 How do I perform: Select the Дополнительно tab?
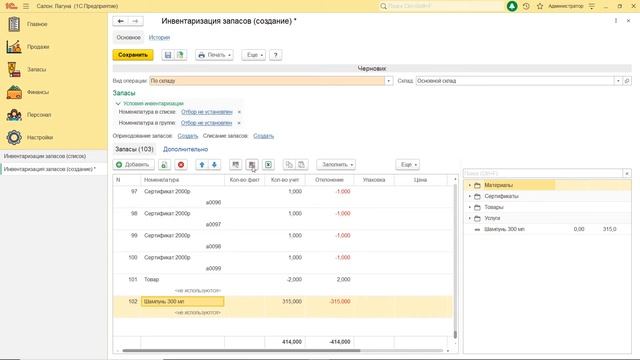185,149
